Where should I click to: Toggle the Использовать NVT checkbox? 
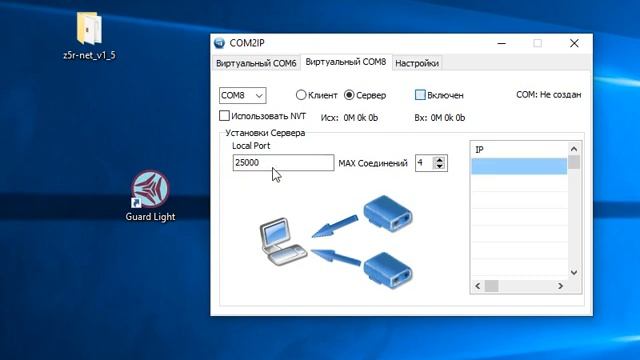pos(224,116)
